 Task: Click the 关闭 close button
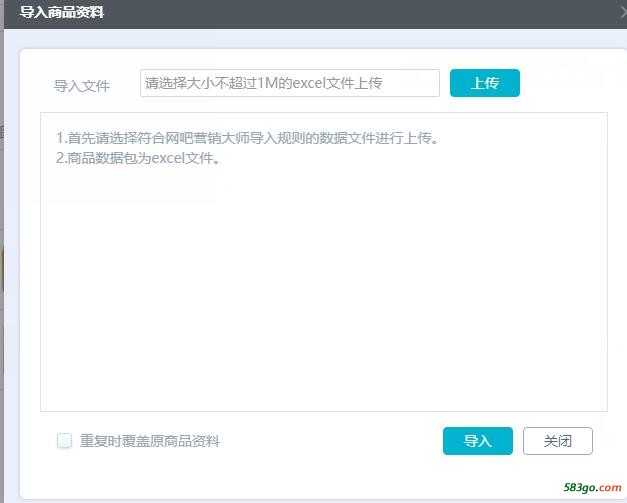(558, 441)
